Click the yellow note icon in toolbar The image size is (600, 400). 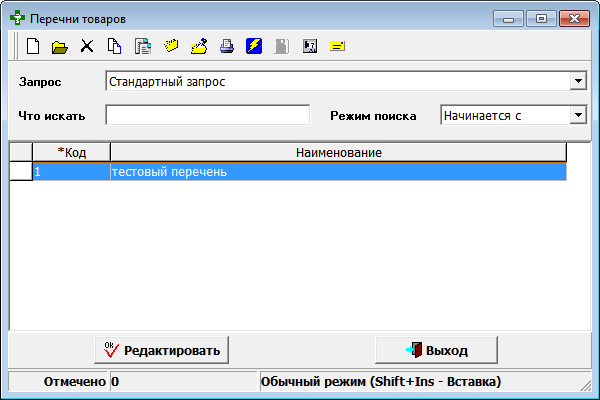tap(337, 46)
